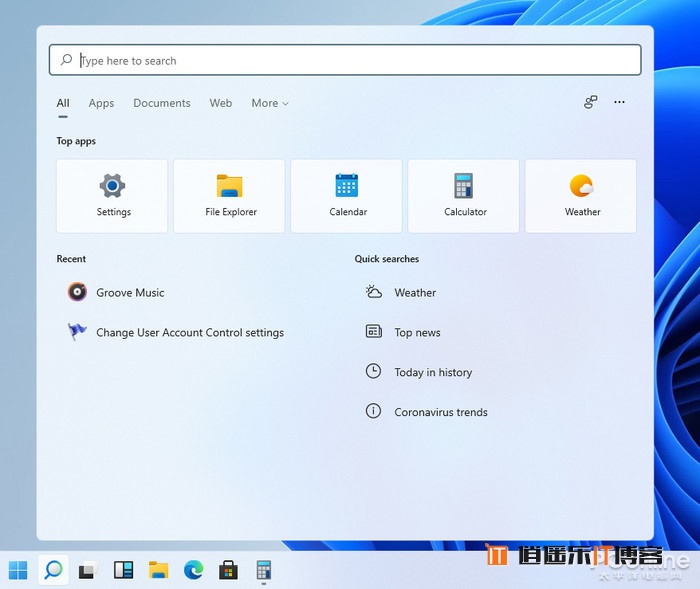The width and height of the screenshot is (700, 589).
Task: Open the Weather app tile in Top apps
Action: 581,196
